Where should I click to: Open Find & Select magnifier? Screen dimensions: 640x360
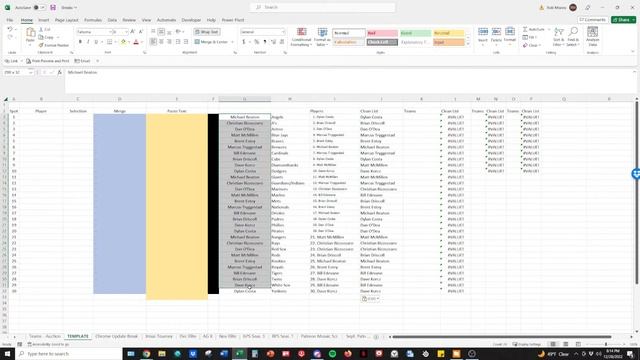pos(573,36)
